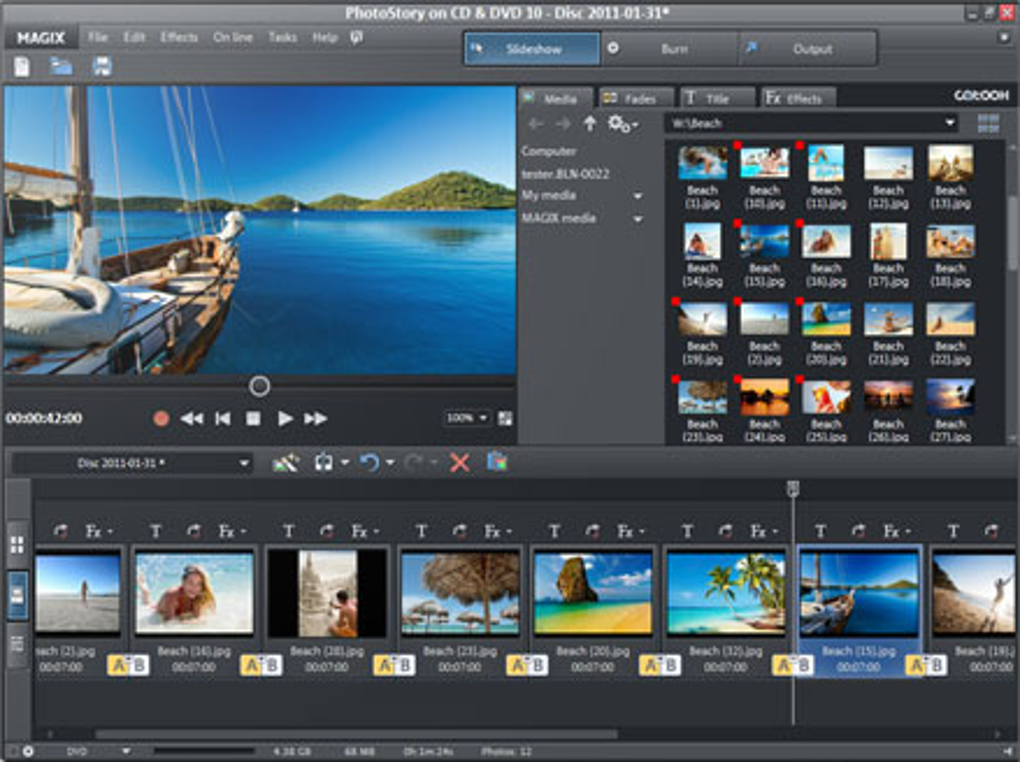Add a title to the Beach (16).jpg slide
Screen dimensions: 1020x762
pyautogui.click(x=155, y=532)
